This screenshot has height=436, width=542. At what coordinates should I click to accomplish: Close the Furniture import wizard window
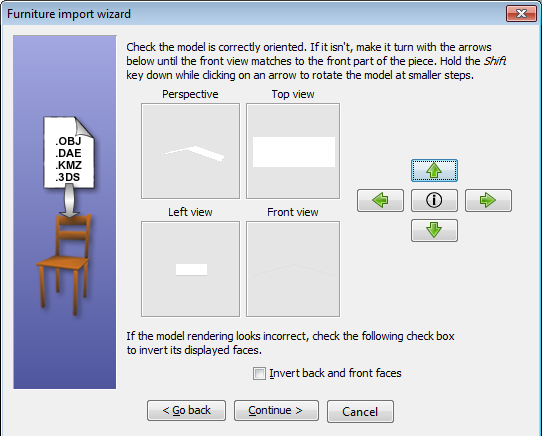(x=521, y=14)
